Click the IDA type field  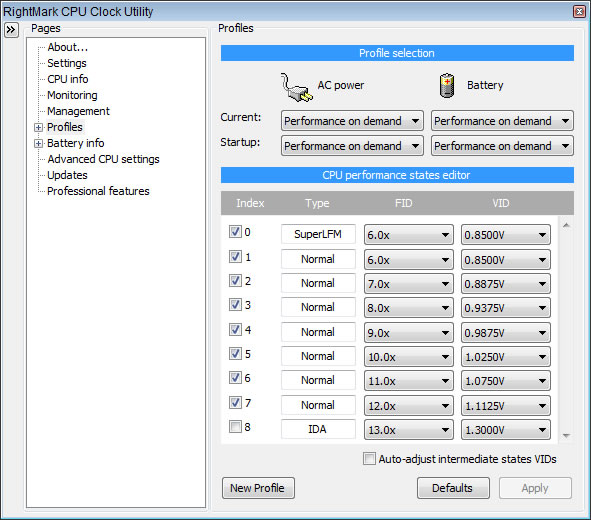coord(318,429)
